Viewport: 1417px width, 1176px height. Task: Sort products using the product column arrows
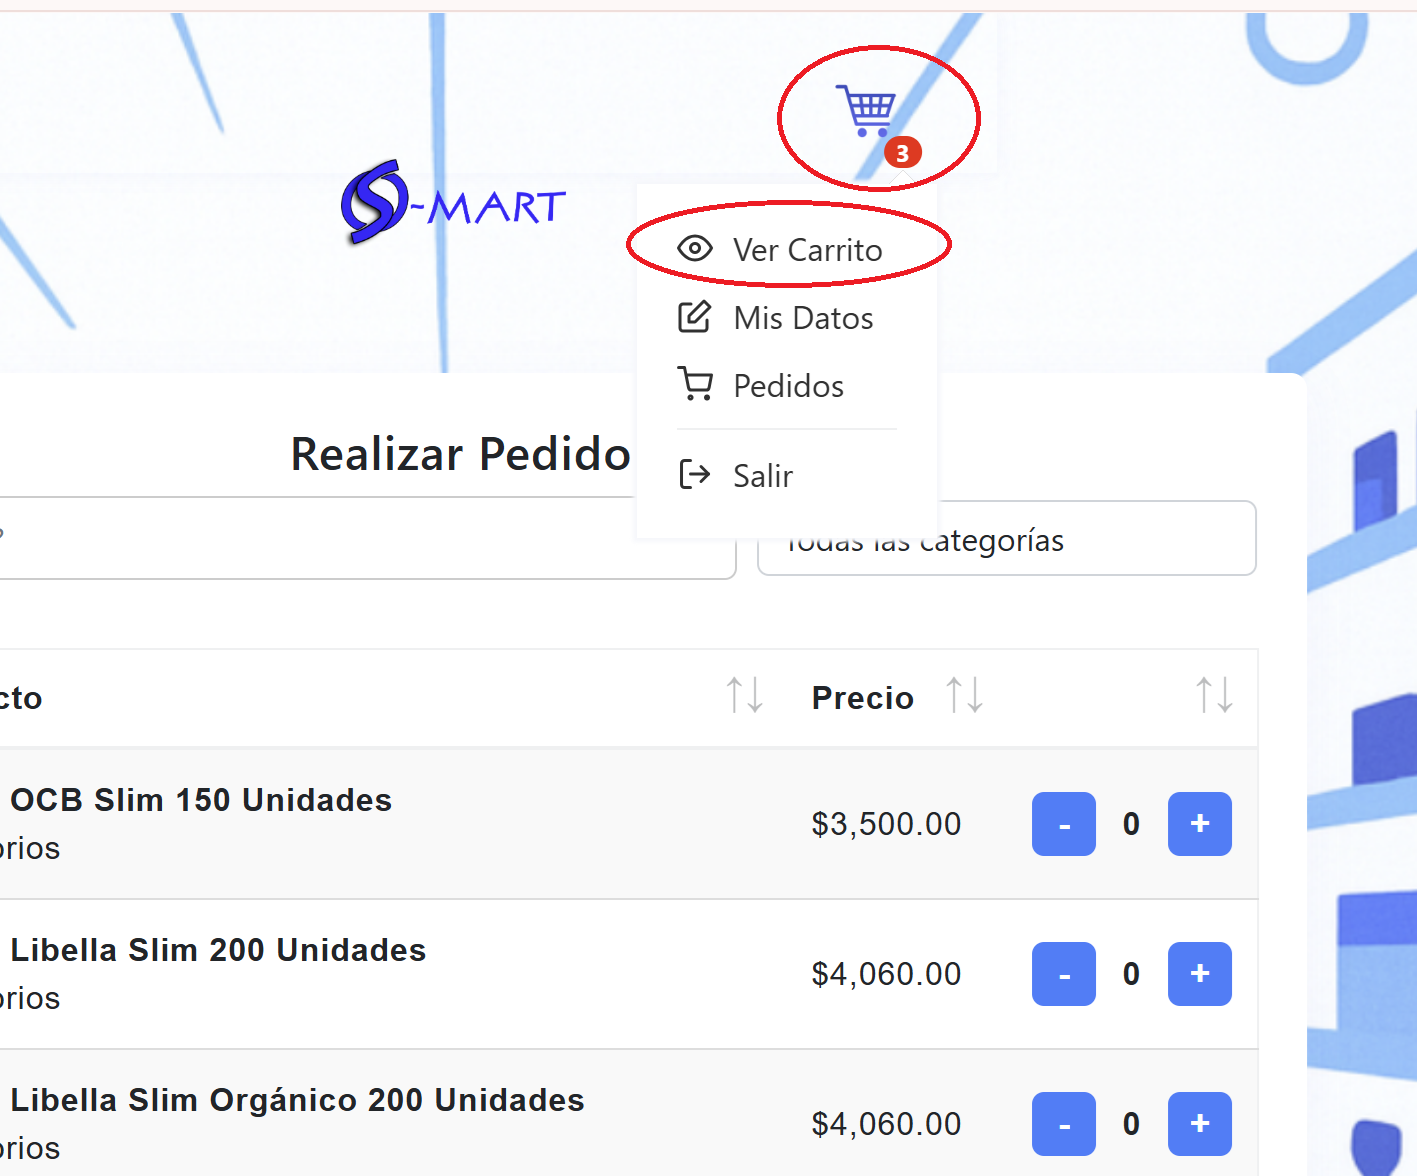pyautogui.click(x=745, y=694)
